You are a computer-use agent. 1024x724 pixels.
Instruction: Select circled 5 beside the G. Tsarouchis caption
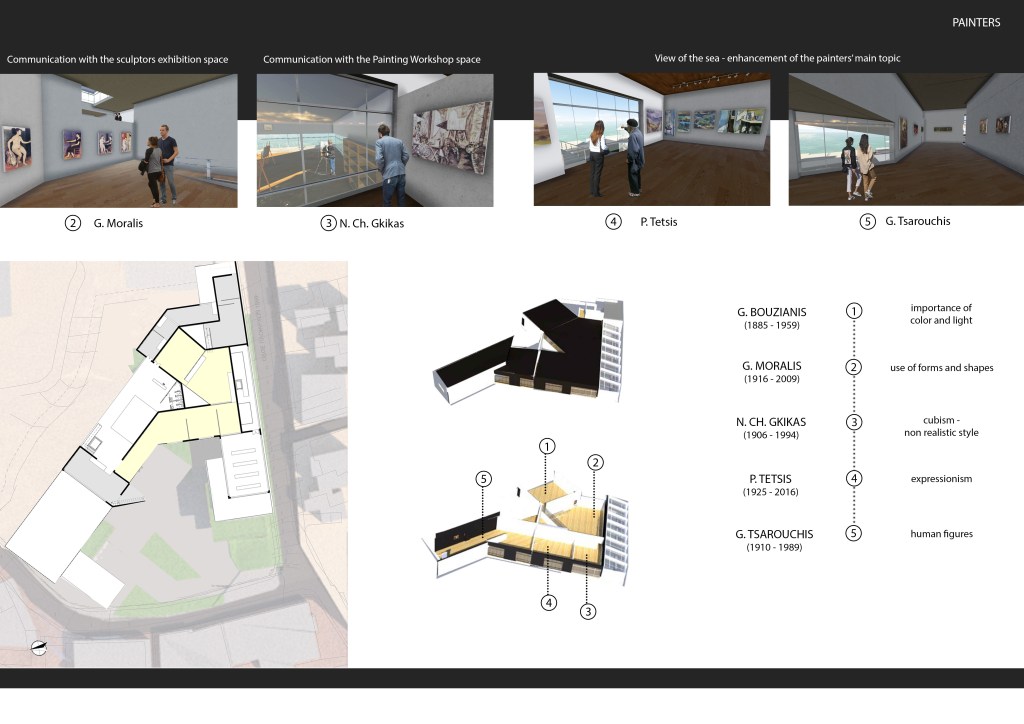click(x=867, y=222)
